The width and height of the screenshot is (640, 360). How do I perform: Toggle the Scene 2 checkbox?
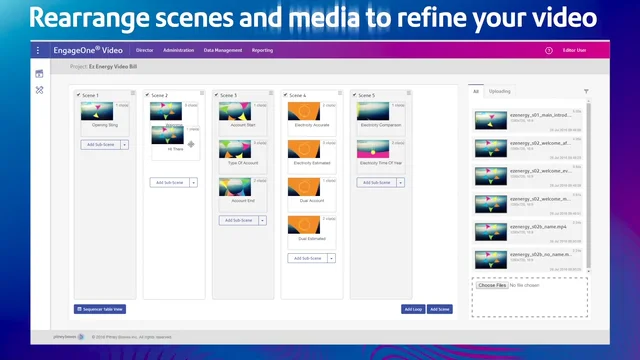(147, 95)
